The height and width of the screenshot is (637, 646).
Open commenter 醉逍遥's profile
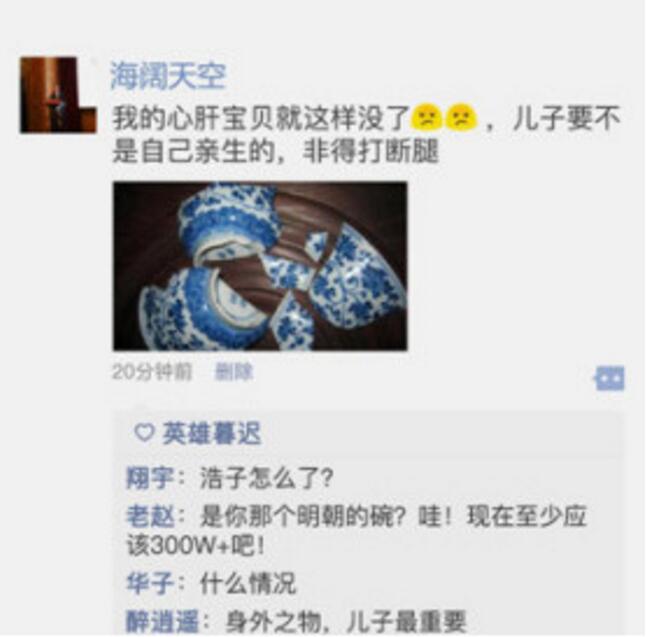coord(162,621)
